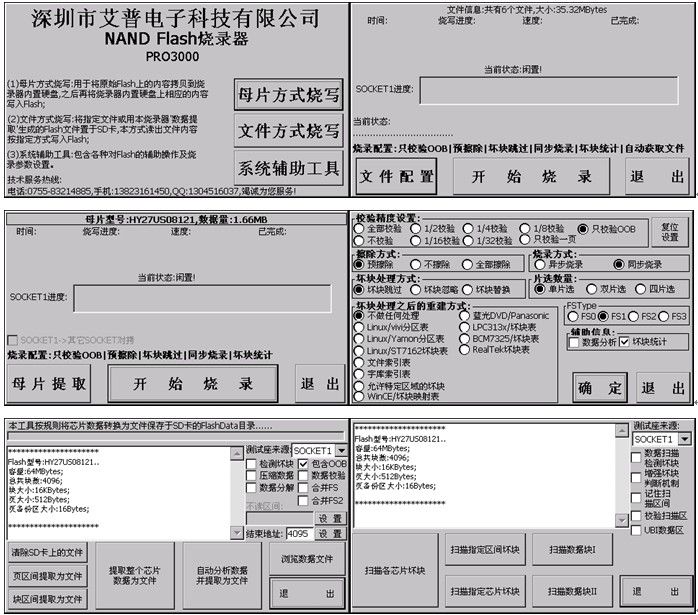Select the FS0 FSType radio

[573, 316]
